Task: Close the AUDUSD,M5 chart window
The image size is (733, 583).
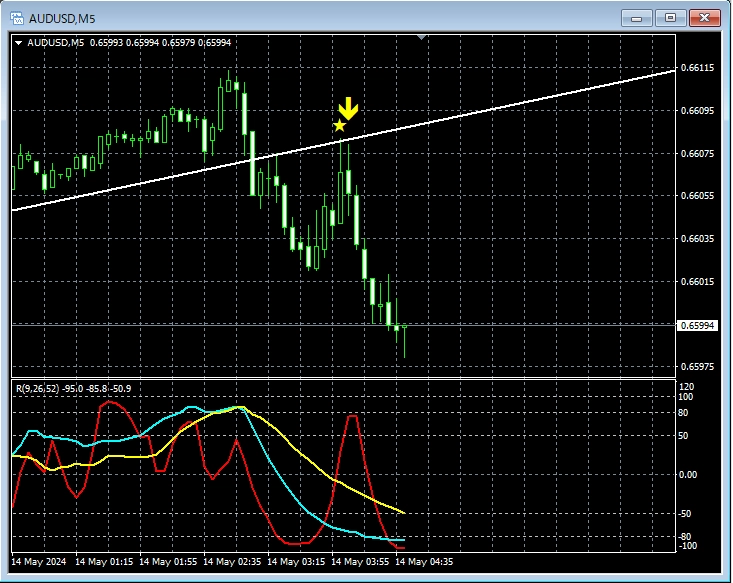Action: coord(705,18)
